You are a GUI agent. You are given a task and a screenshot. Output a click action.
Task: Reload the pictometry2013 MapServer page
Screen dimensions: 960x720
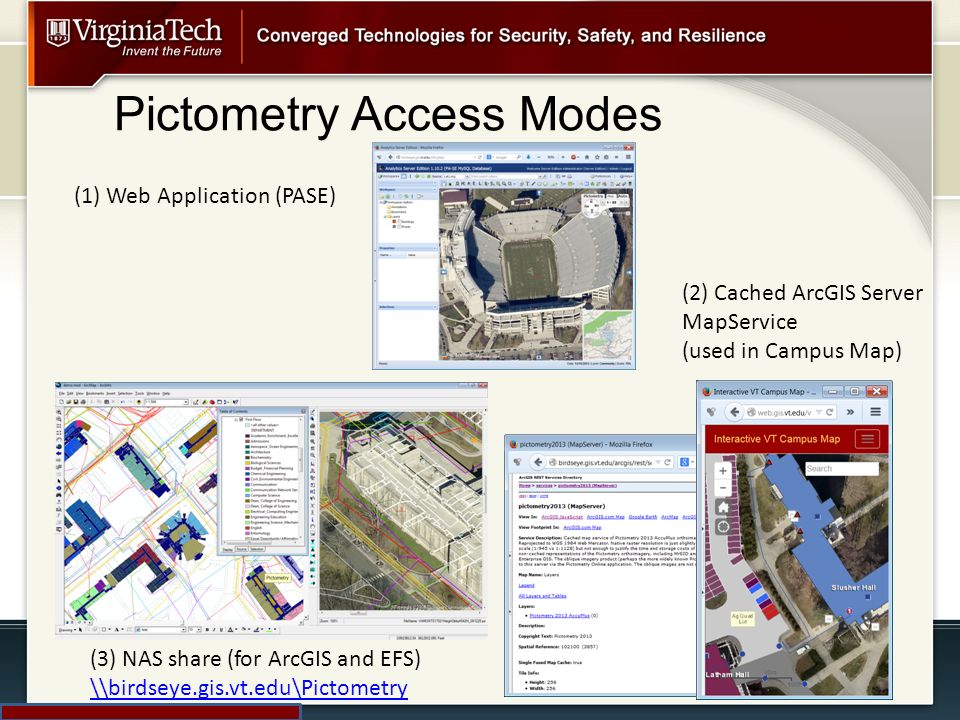(x=667, y=462)
